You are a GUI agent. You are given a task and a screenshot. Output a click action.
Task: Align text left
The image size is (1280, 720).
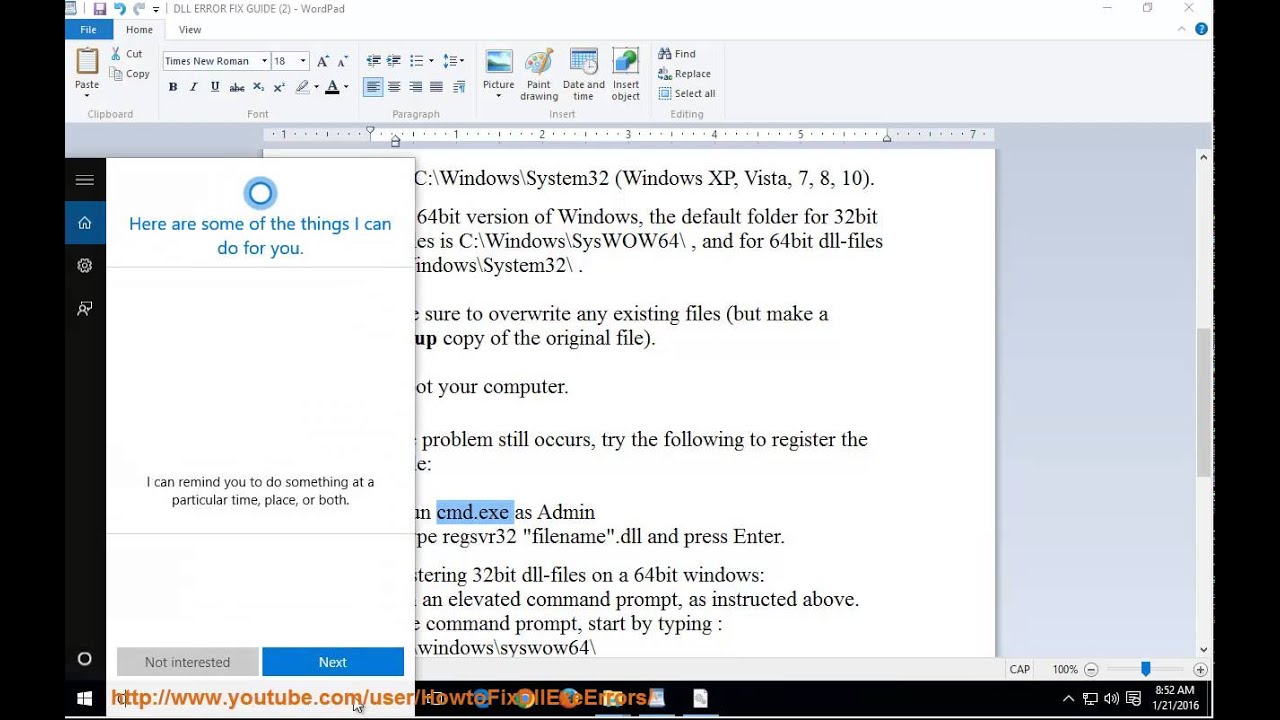(x=373, y=87)
